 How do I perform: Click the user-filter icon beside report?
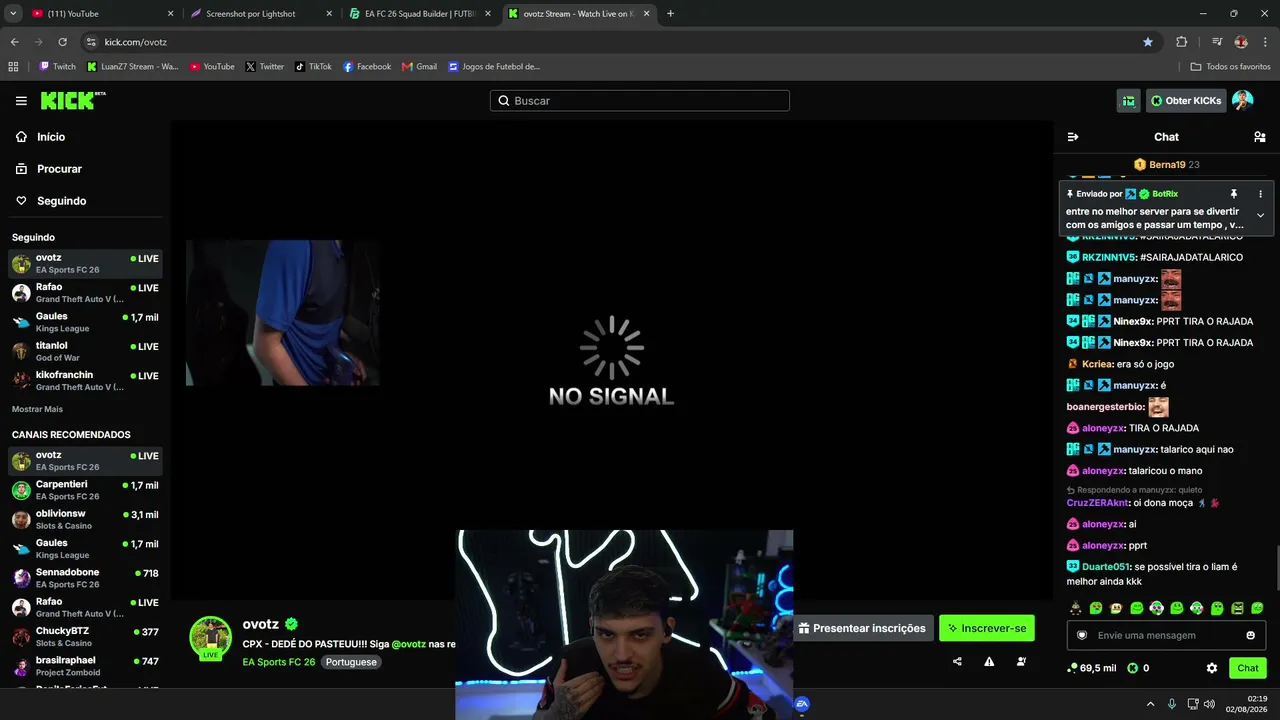tap(1021, 661)
